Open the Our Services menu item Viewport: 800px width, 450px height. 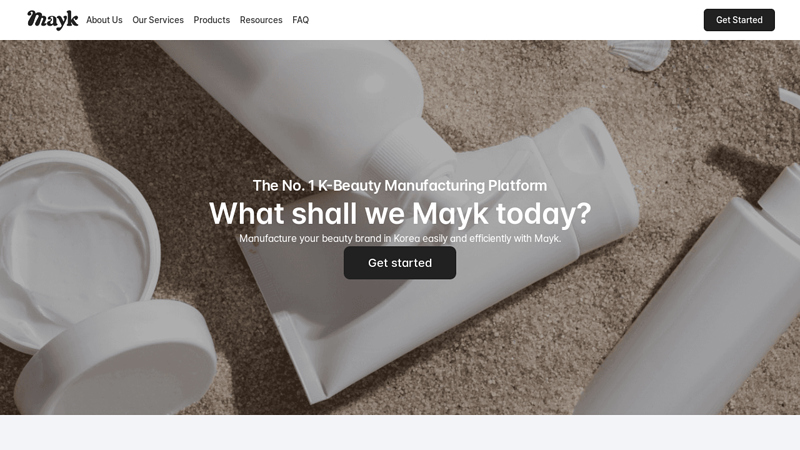click(158, 20)
